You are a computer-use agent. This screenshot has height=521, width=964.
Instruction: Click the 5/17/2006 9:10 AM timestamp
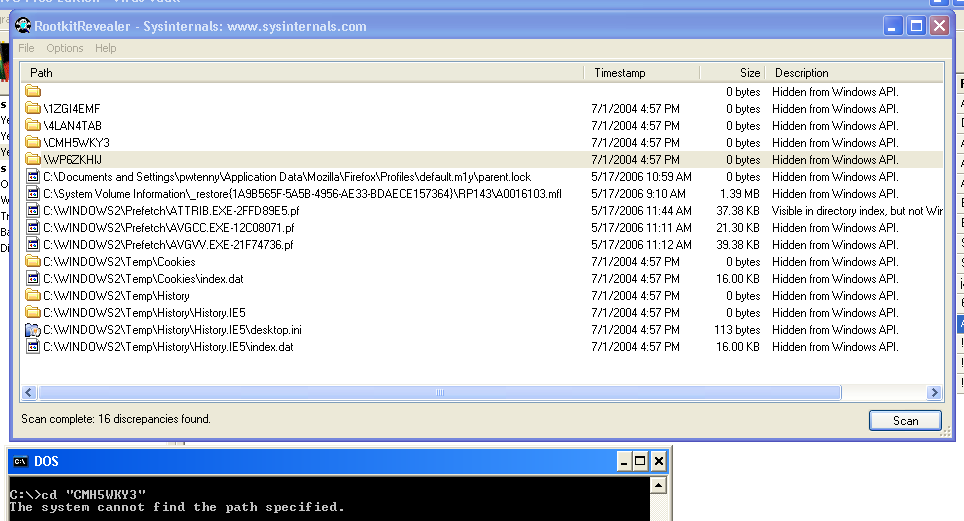[x=638, y=194]
